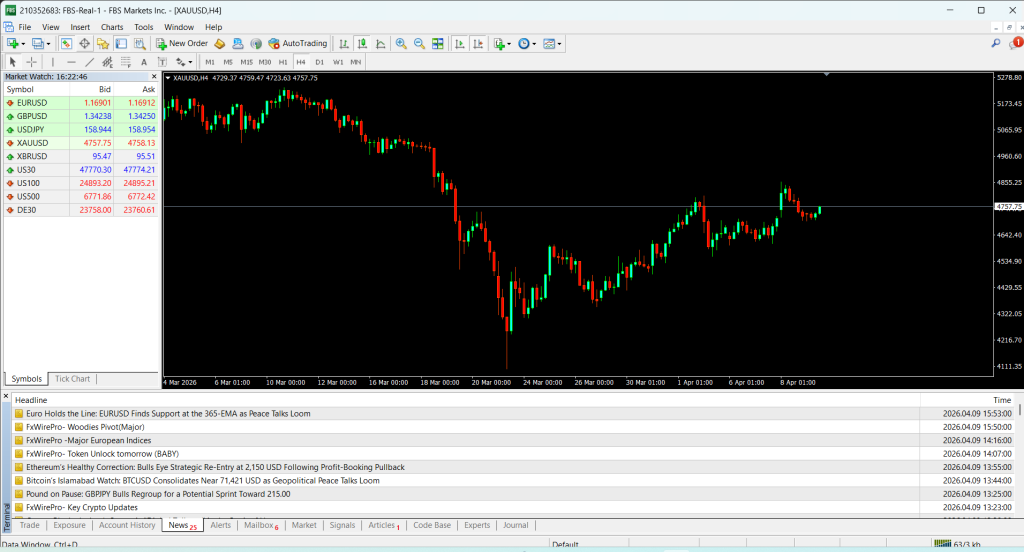This screenshot has width=1024, height=552.
Task: Switch chart to the D1 timeframe
Action: 320,62
